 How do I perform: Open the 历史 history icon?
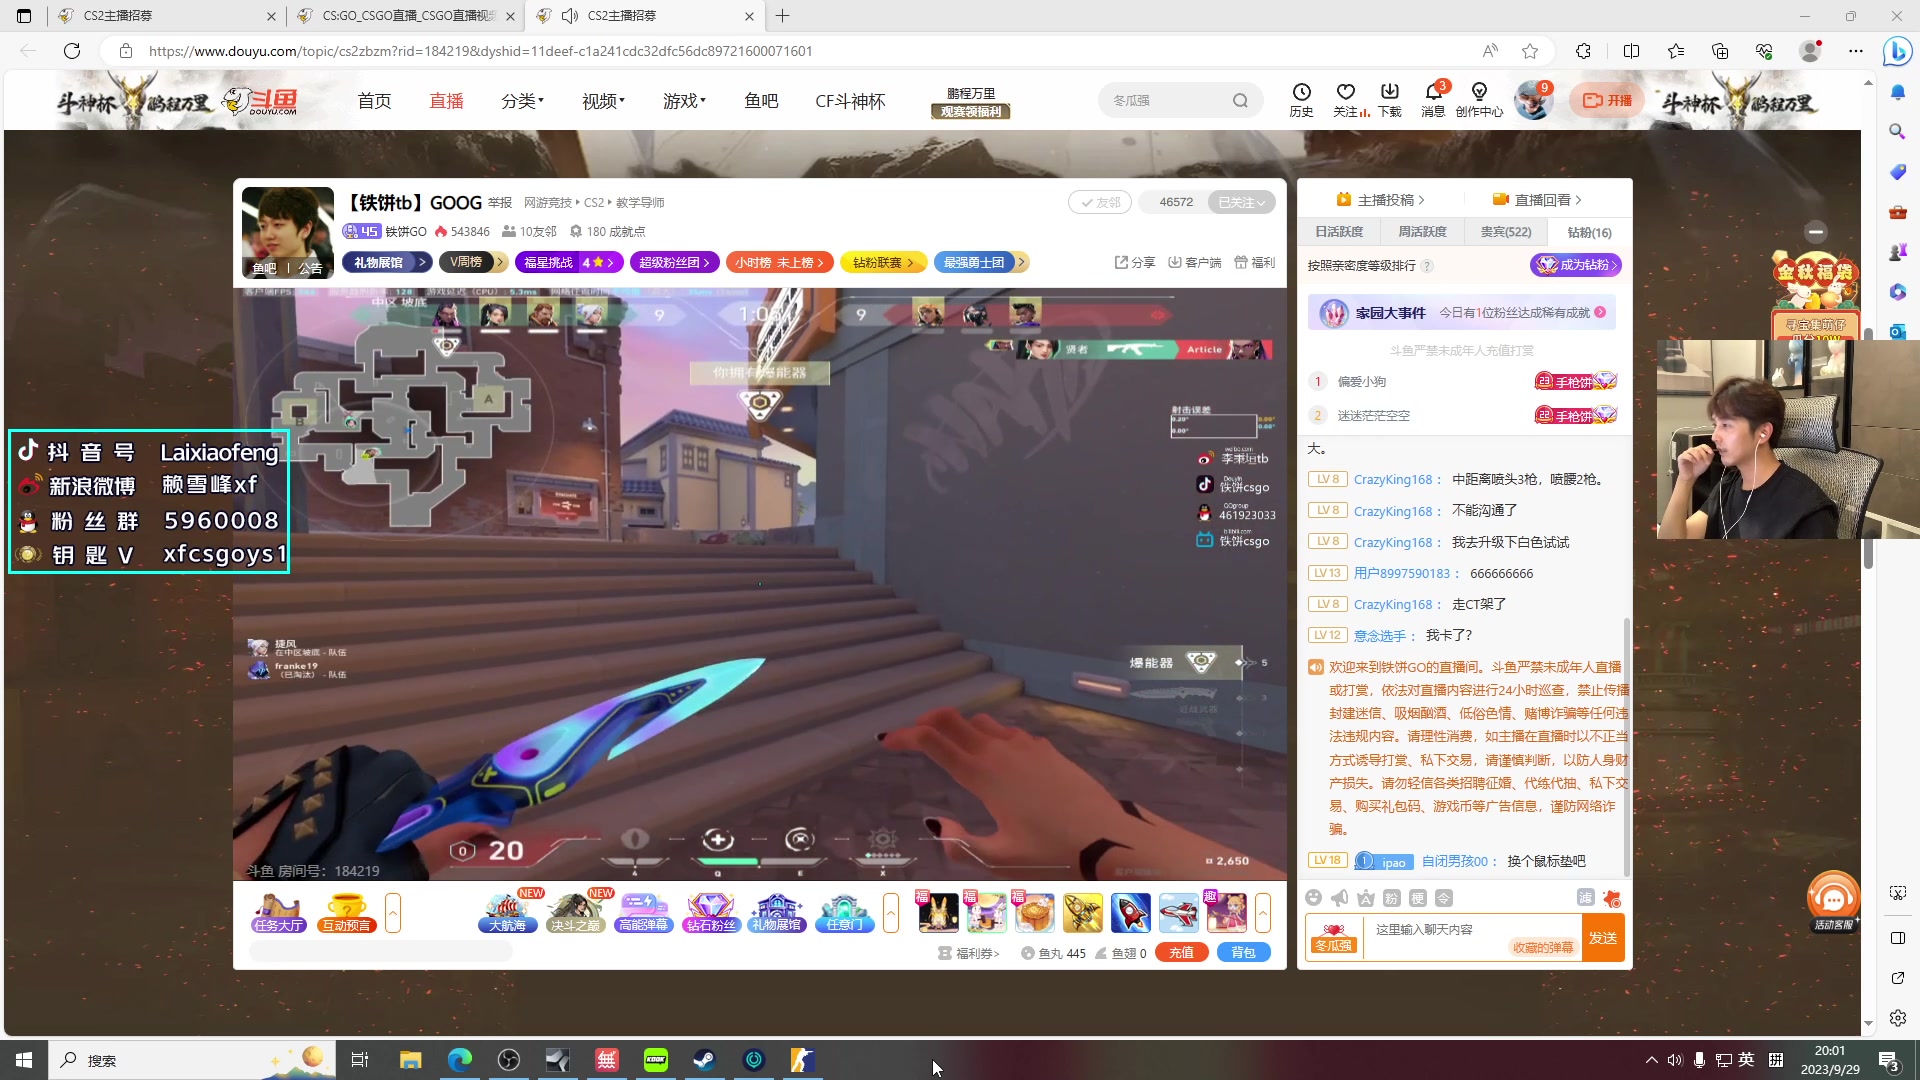(1301, 100)
